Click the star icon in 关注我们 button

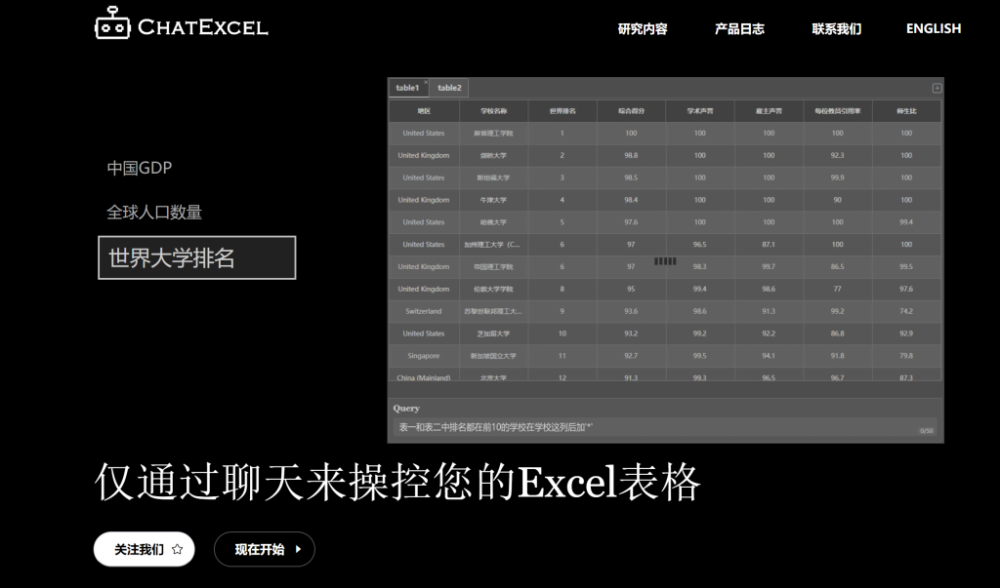click(177, 549)
